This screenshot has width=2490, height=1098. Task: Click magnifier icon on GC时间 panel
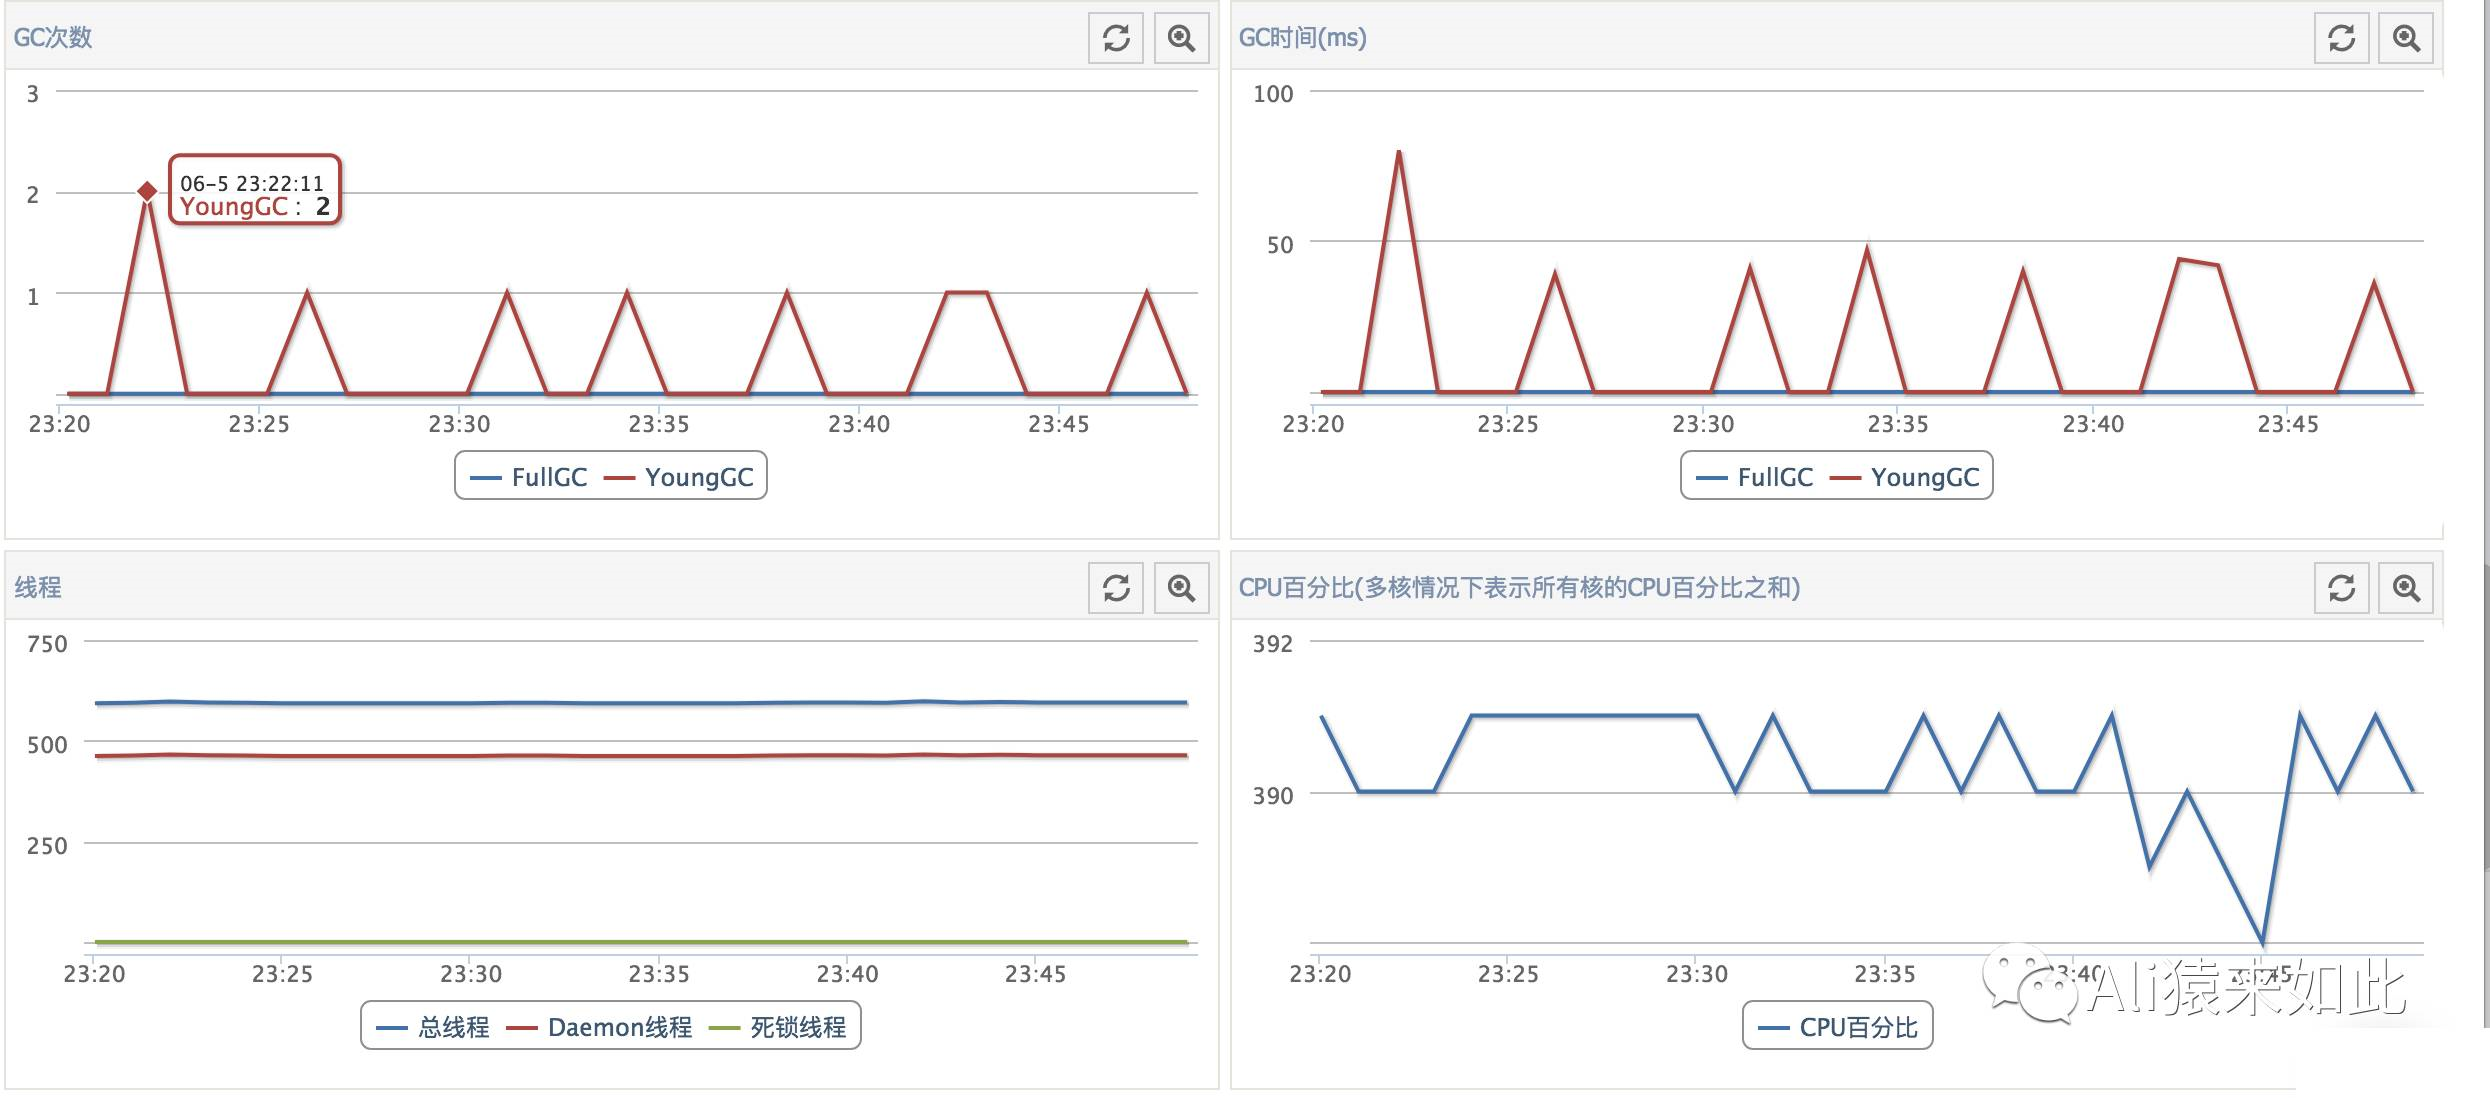(2406, 38)
